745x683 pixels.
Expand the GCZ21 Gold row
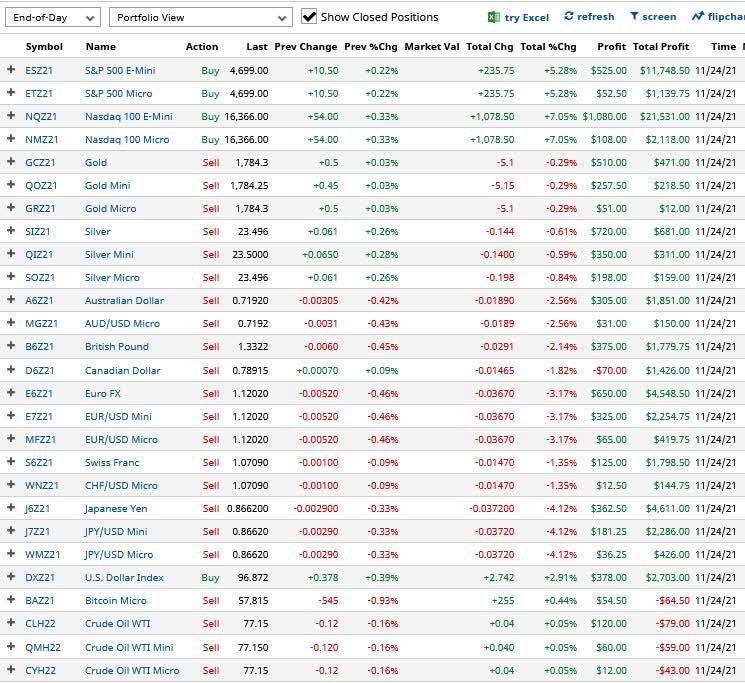click(11, 162)
